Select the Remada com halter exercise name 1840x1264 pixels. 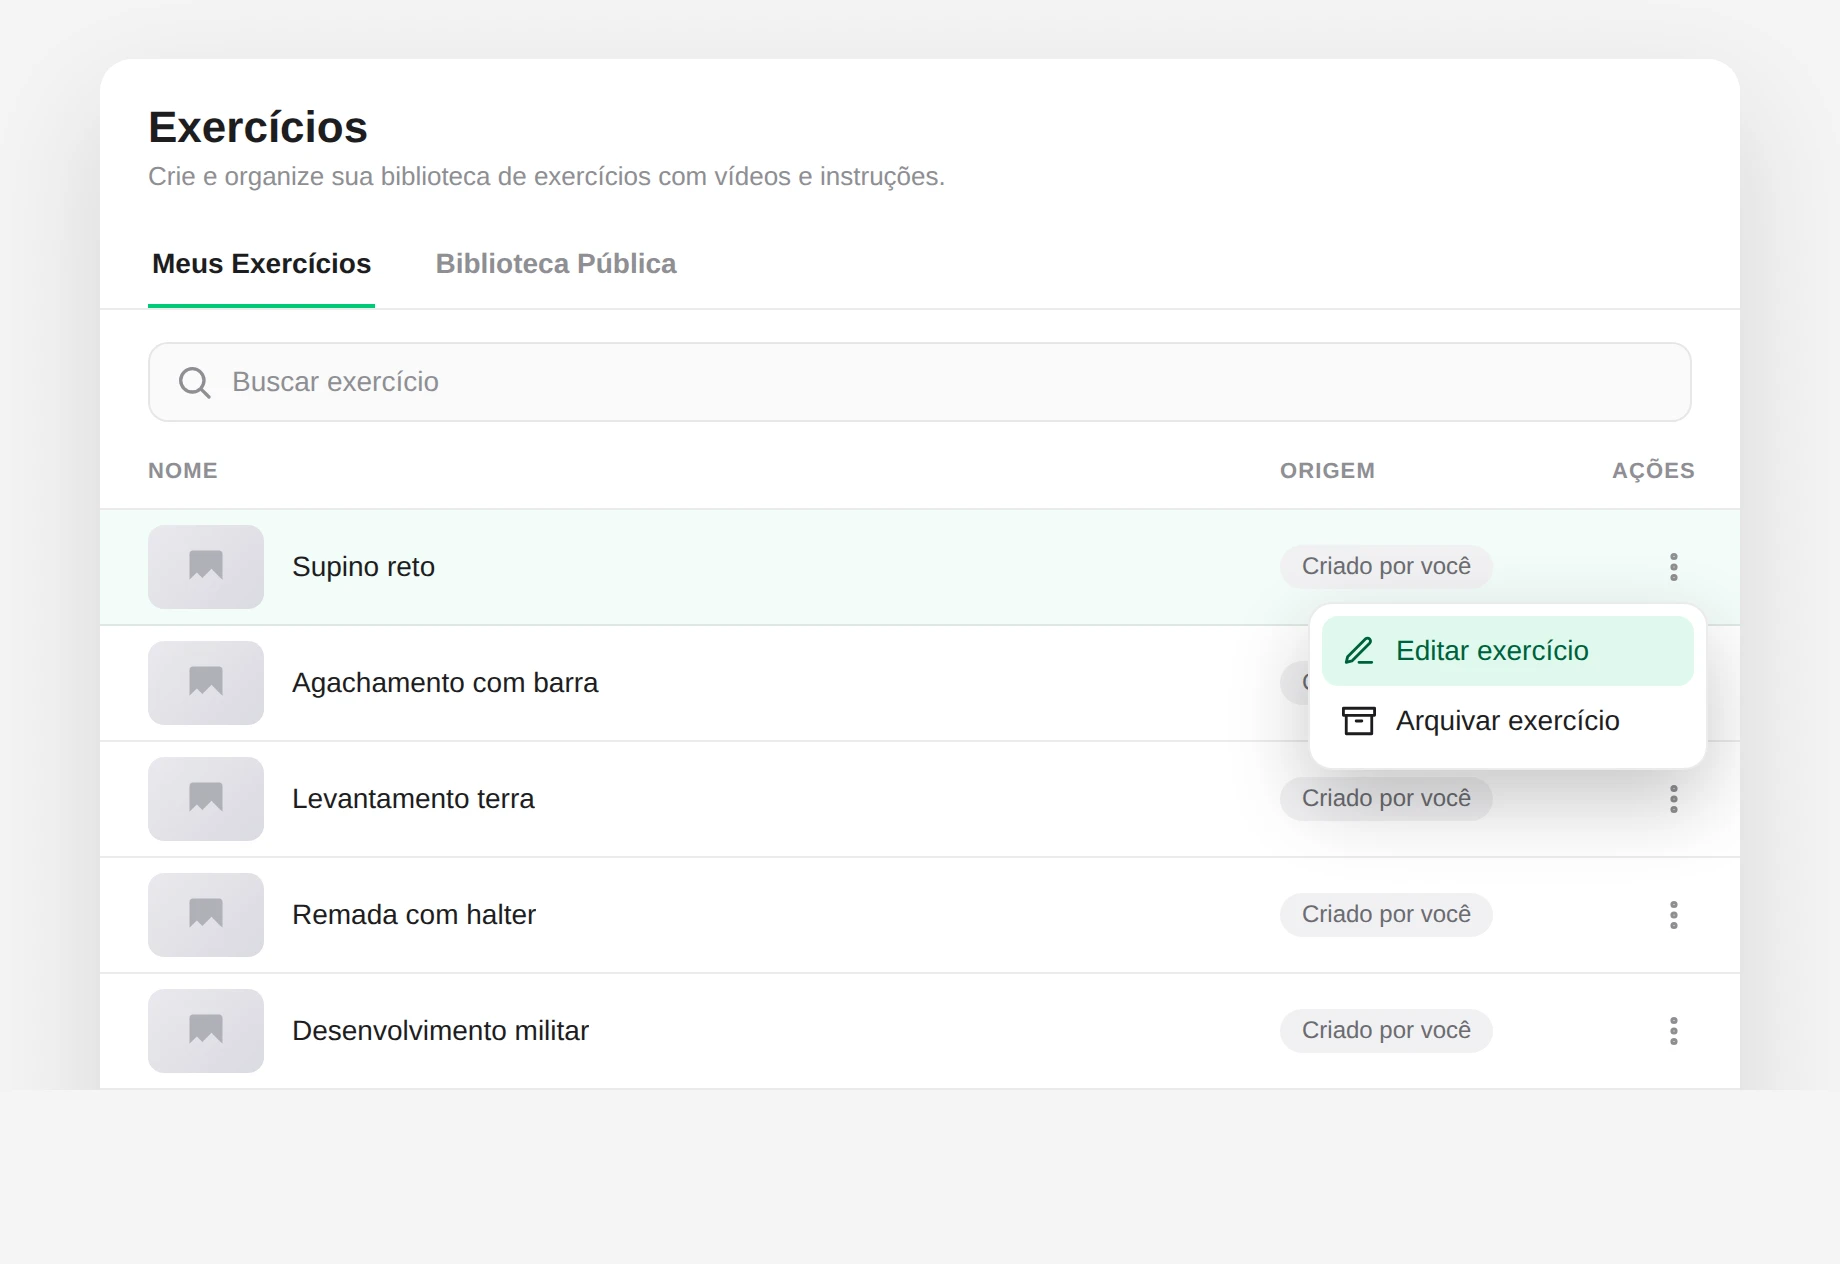(414, 915)
